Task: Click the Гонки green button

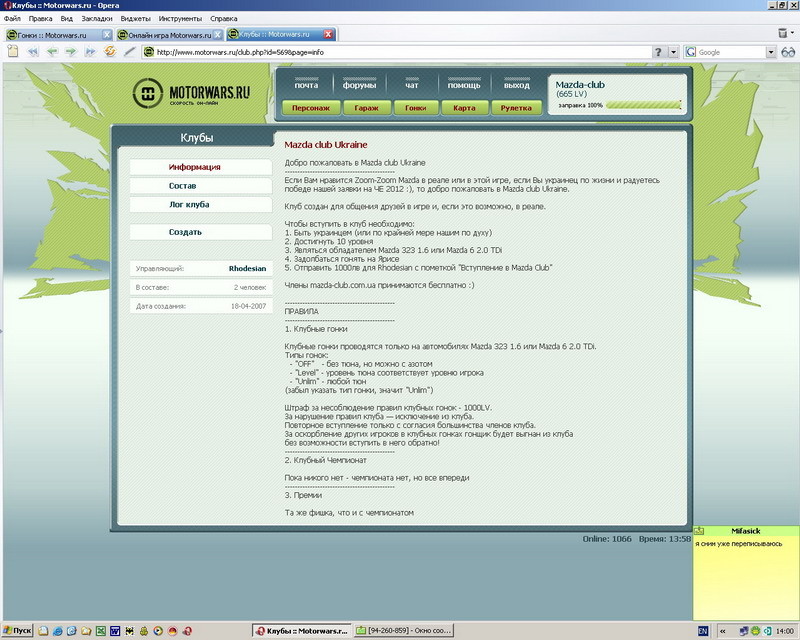Action: (x=415, y=108)
